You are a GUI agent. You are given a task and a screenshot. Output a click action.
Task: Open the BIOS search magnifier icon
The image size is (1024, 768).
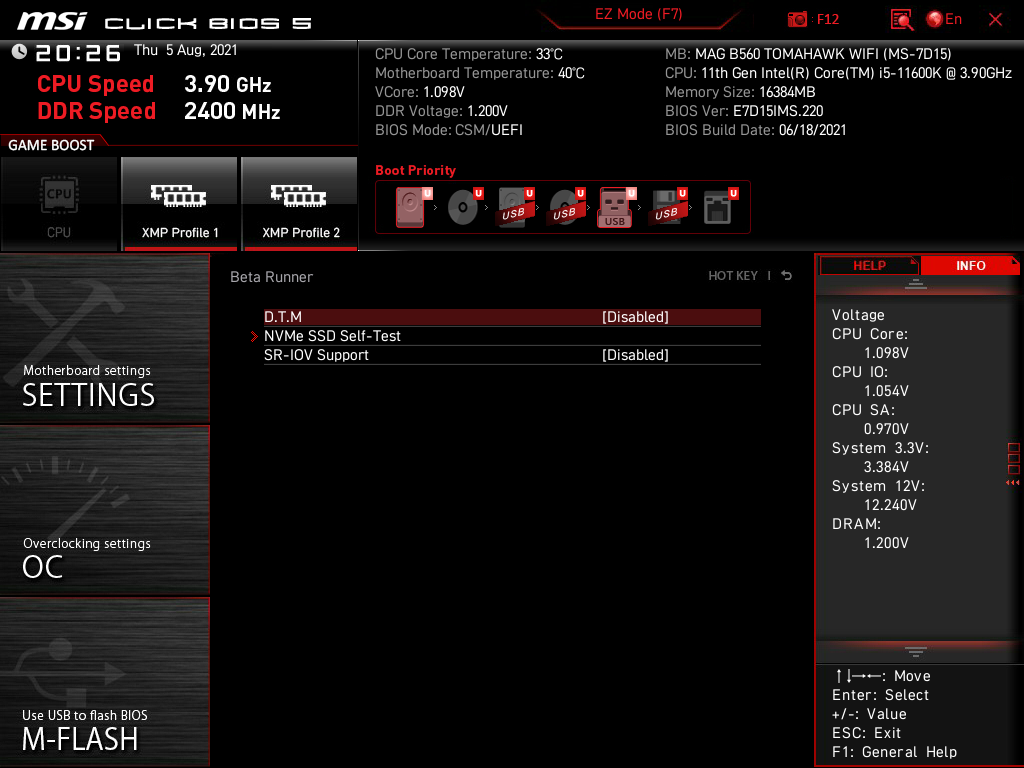(x=902, y=20)
